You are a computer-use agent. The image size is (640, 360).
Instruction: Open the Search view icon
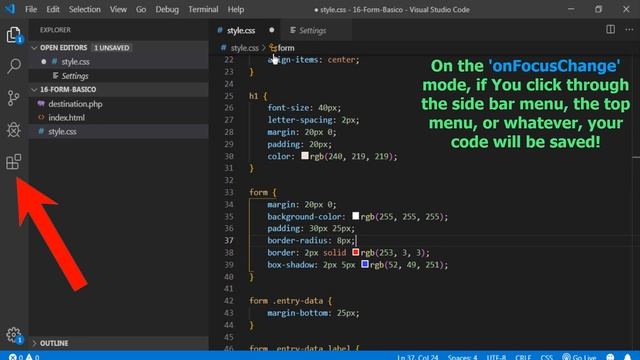pos(14,66)
